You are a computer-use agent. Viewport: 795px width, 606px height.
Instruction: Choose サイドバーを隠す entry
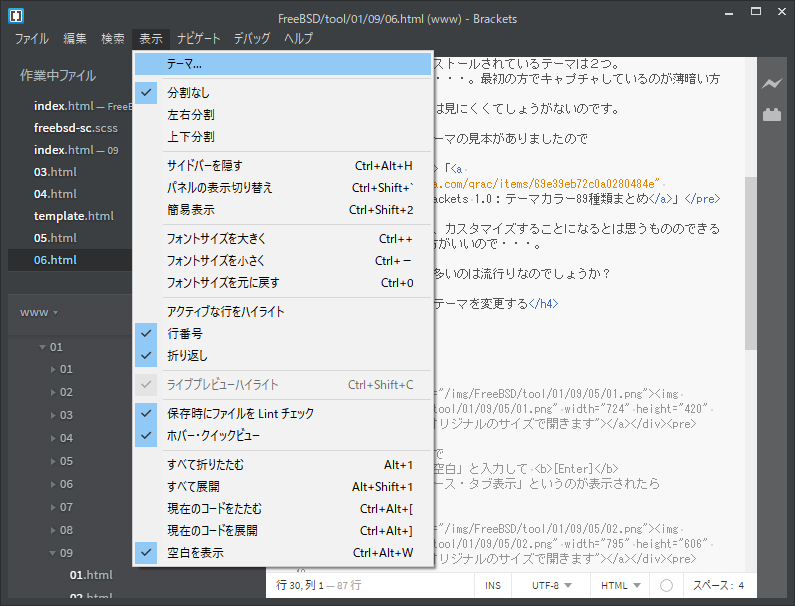tap(283, 166)
